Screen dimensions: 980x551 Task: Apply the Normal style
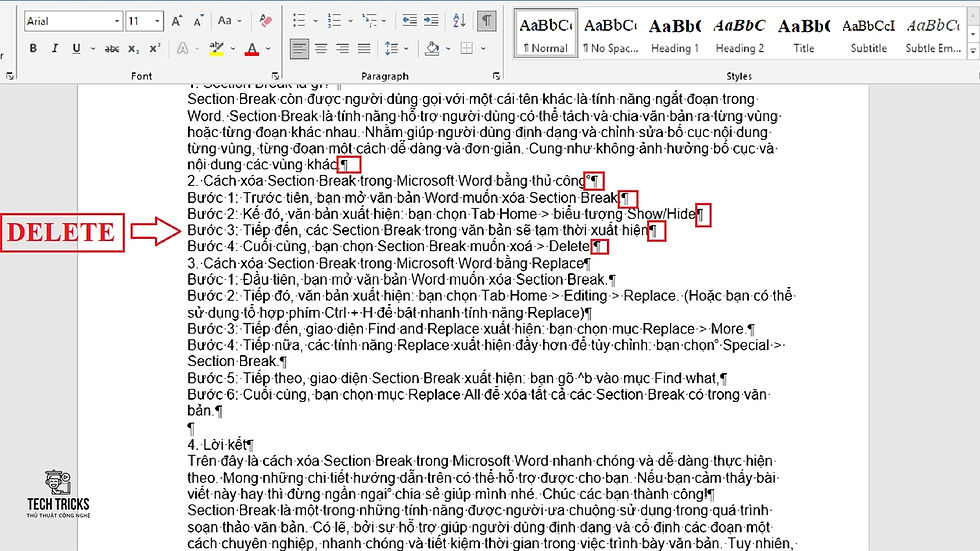tap(546, 34)
